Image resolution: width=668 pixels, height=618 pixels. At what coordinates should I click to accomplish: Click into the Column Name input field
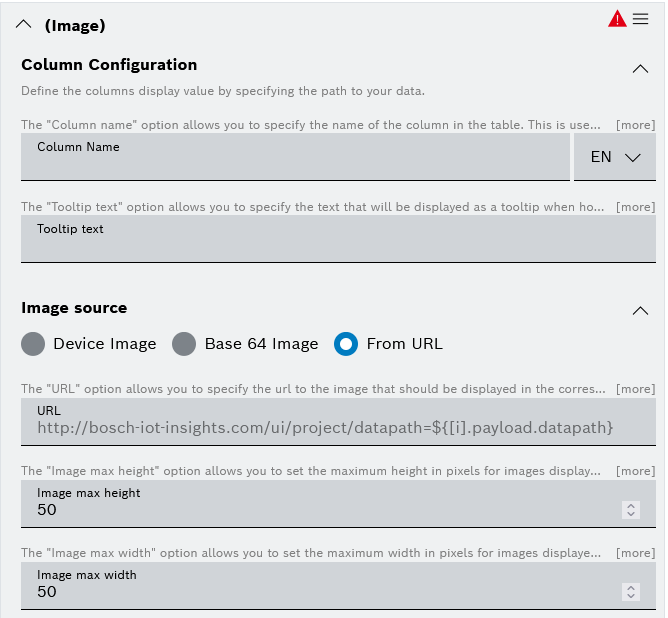[295, 157]
